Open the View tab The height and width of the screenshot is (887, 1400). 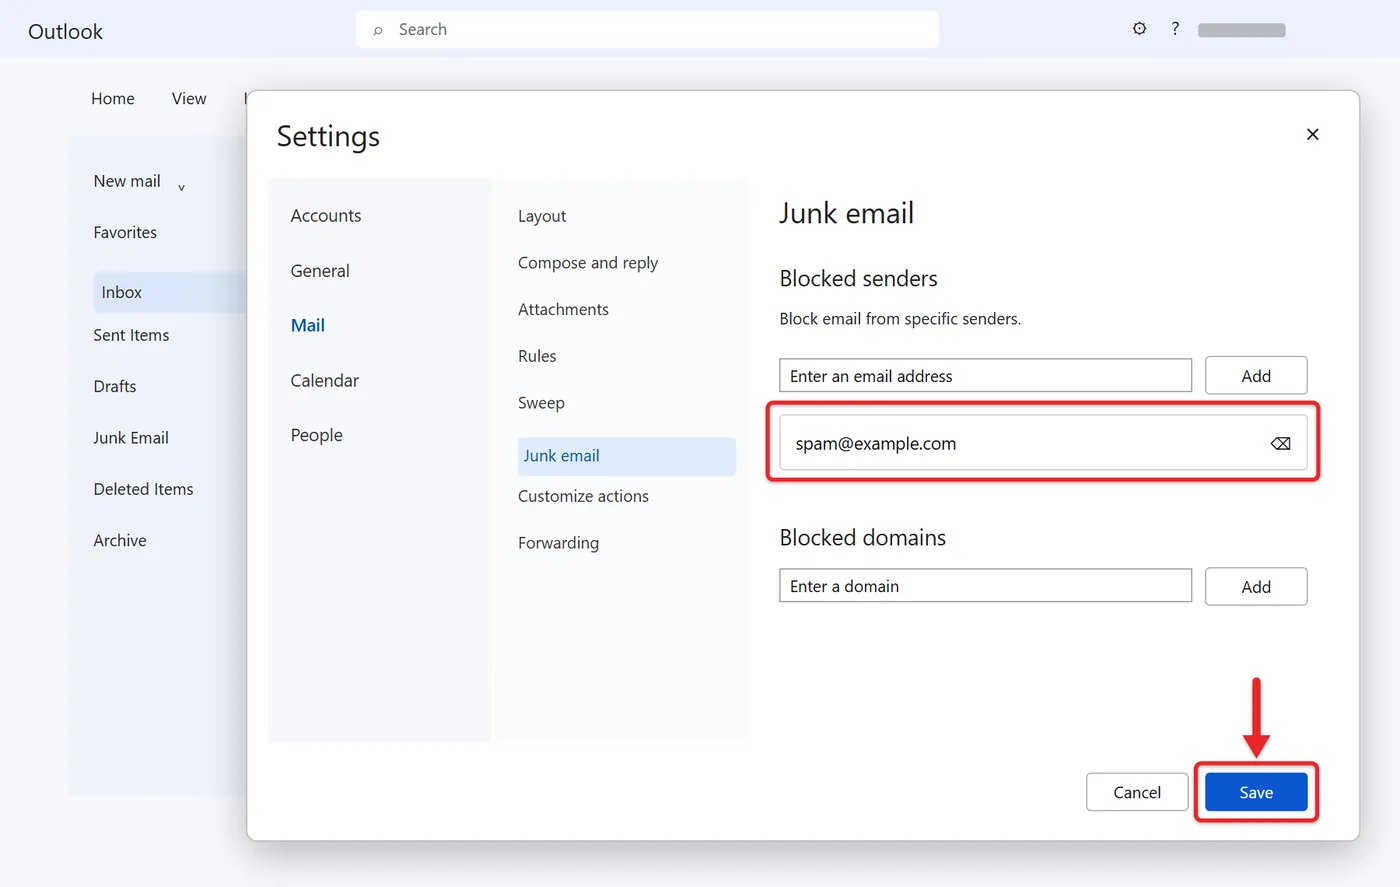click(189, 99)
